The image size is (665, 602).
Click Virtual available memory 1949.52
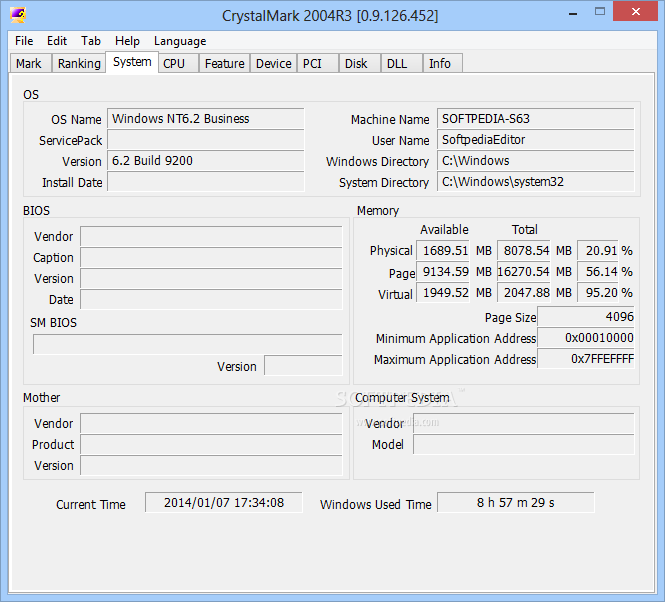click(x=443, y=292)
